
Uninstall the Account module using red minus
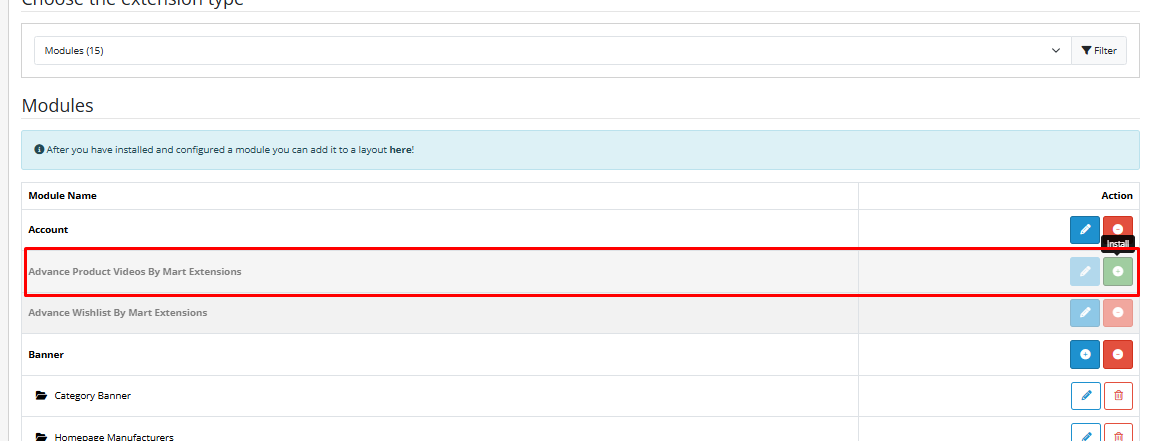tap(1118, 230)
